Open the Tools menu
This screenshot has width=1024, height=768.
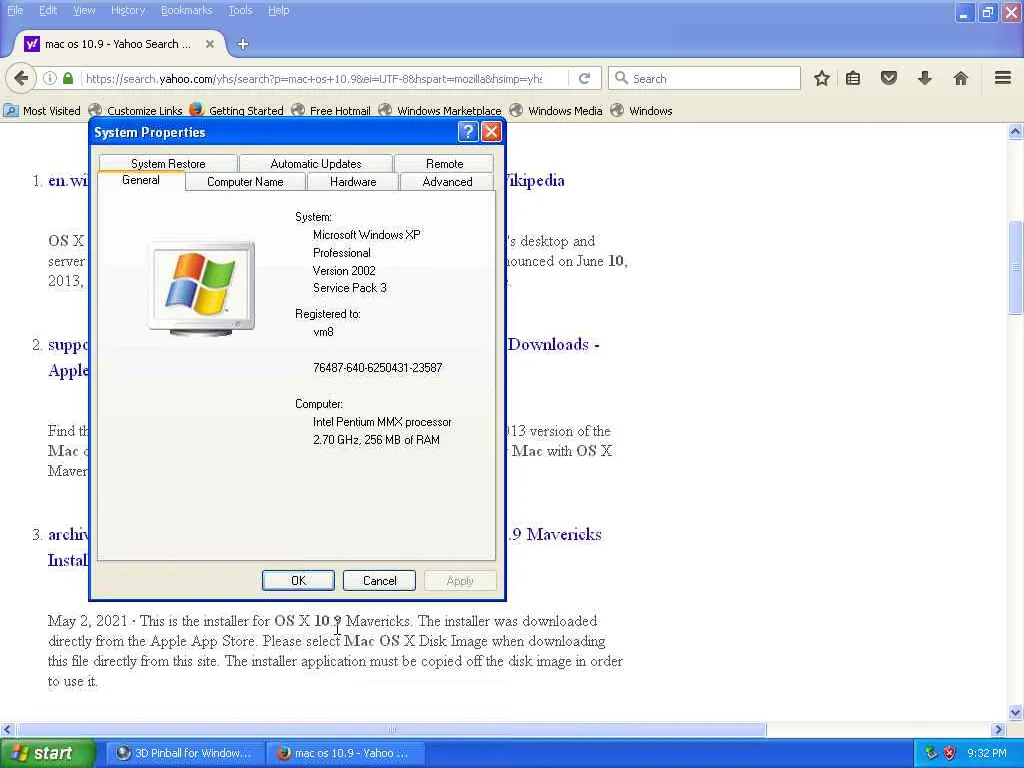coord(240,10)
